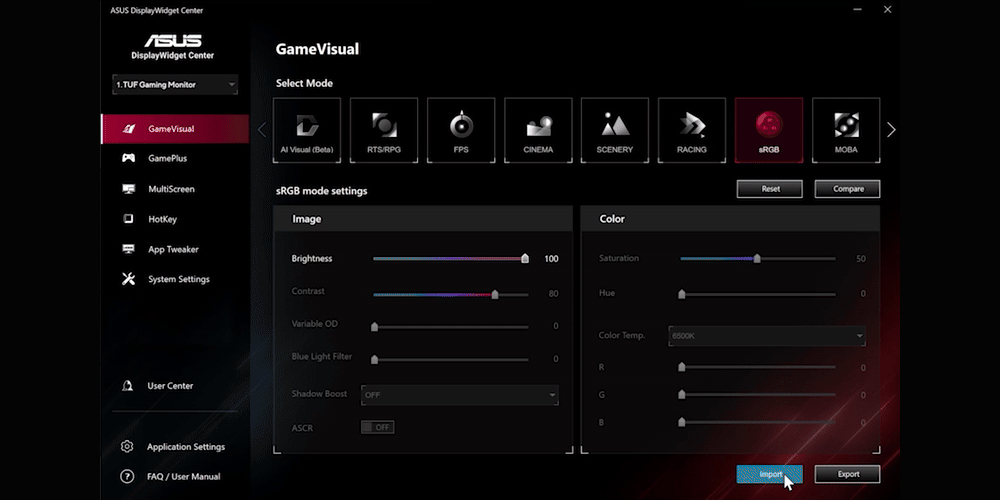Activate the Racing mode icon
1000x500 pixels.
tap(691, 130)
